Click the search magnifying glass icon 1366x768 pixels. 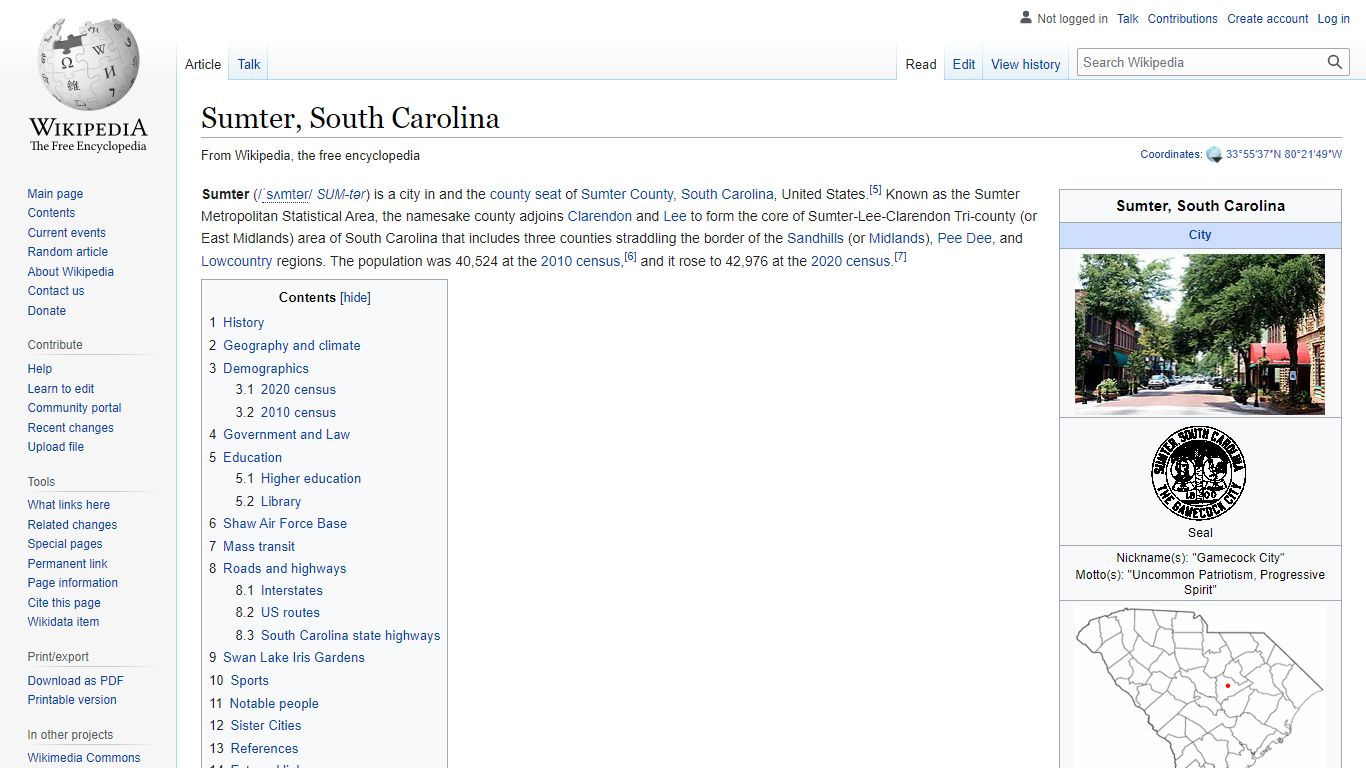pos(1335,62)
